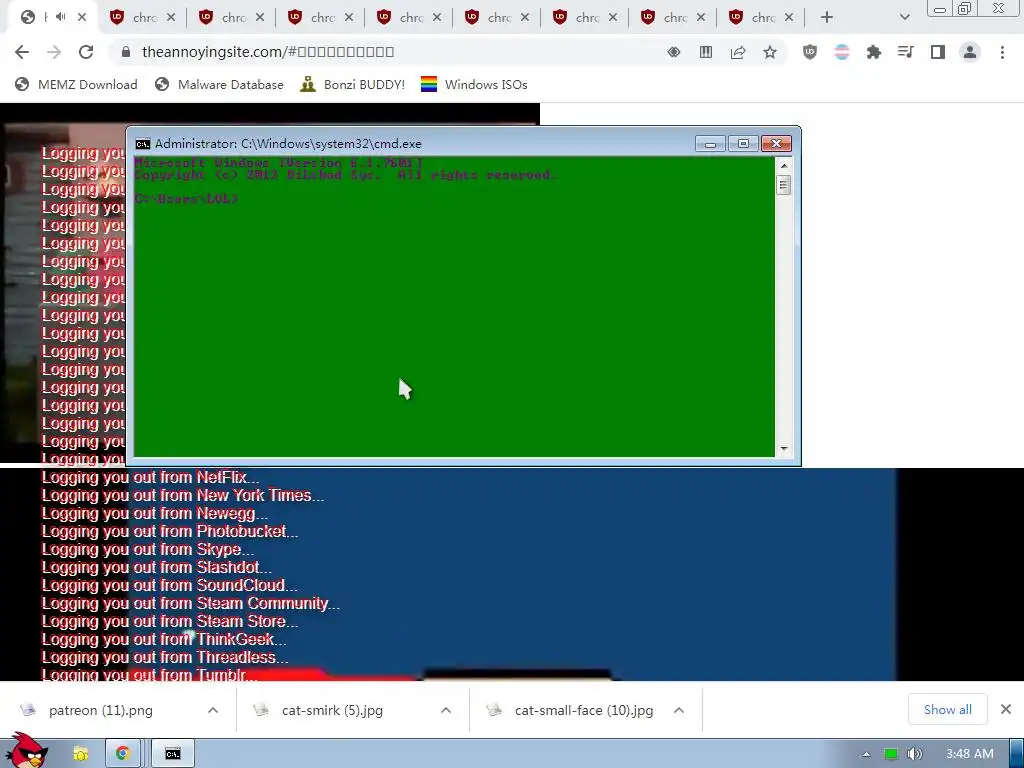This screenshot has height=768, width=1024.
Task: Bookmark this page with the star icon
Action: point(770,52)
